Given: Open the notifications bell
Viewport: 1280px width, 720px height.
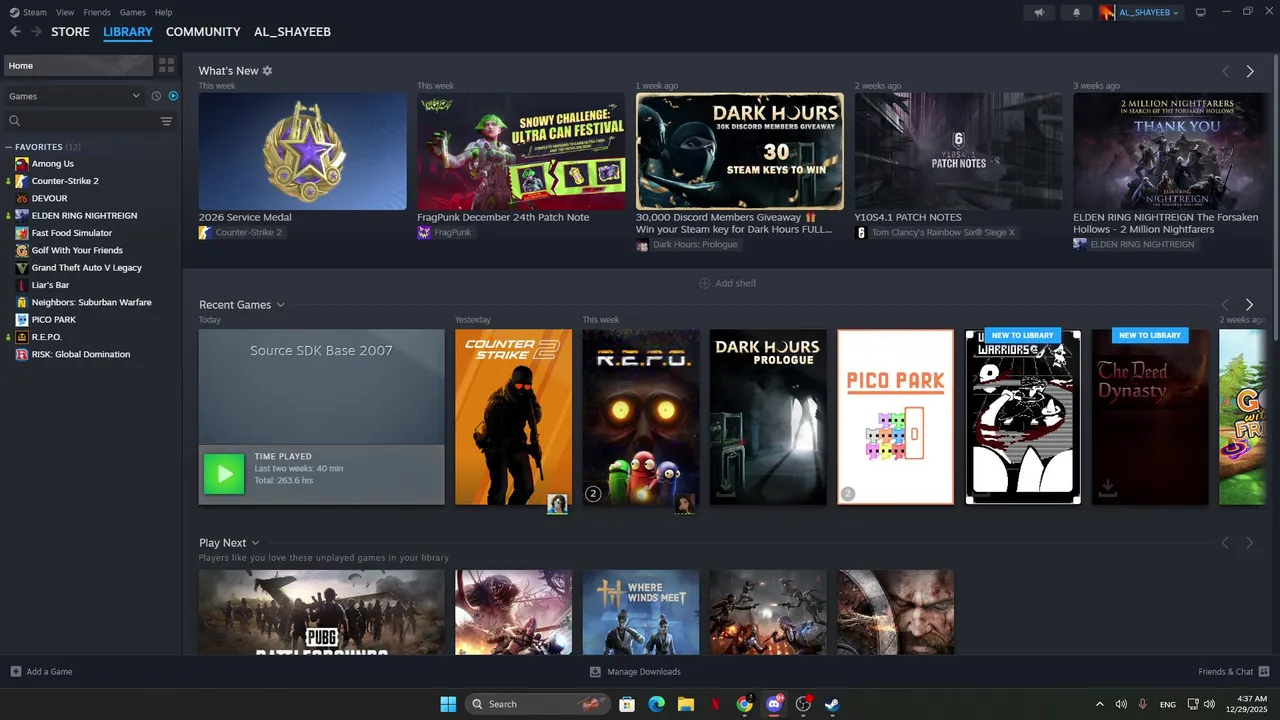Looking at the screenshot, I should click(1077, 12).
